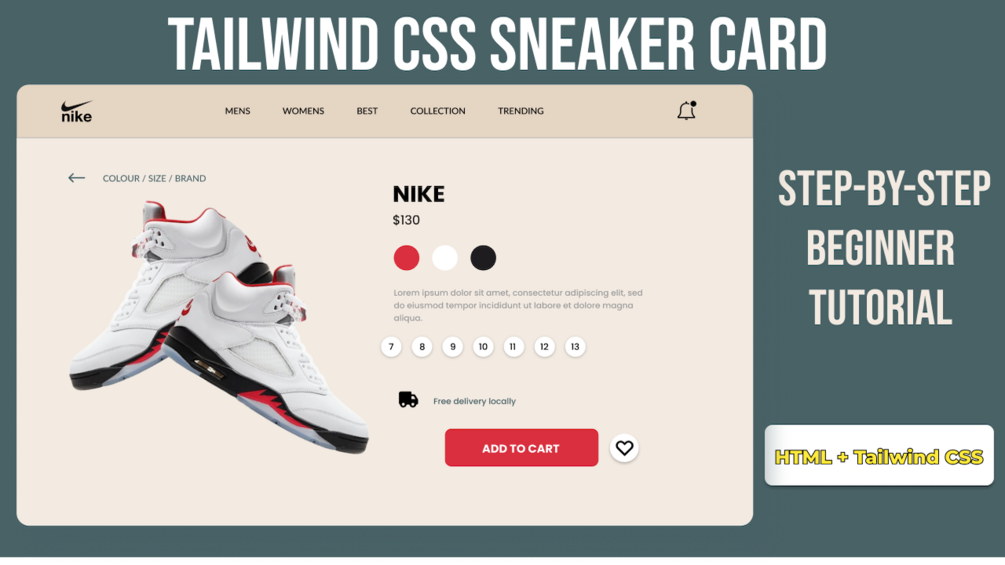
Task: Click the ADD TO CART button
Action: [x=521, y=448]
